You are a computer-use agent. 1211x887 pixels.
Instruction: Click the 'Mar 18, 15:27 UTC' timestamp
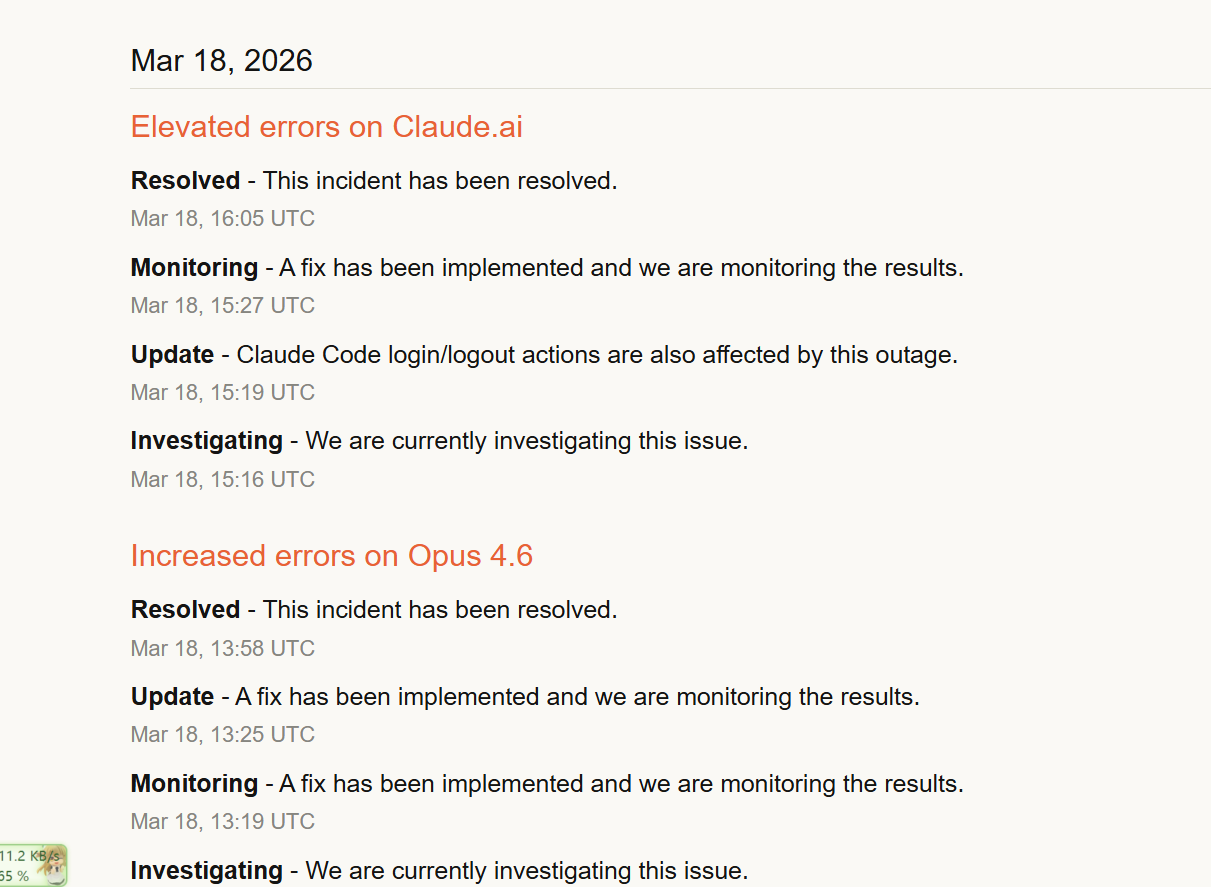[x=223, y=306]
